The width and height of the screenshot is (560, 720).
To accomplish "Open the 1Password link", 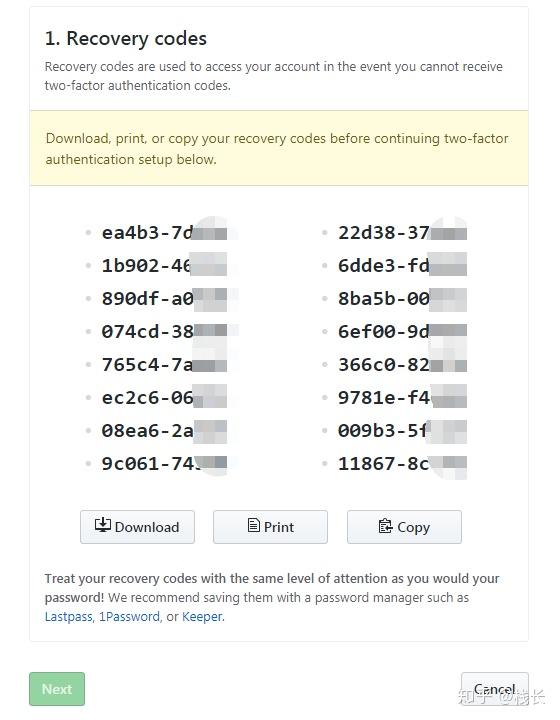I will coord(129,616).
